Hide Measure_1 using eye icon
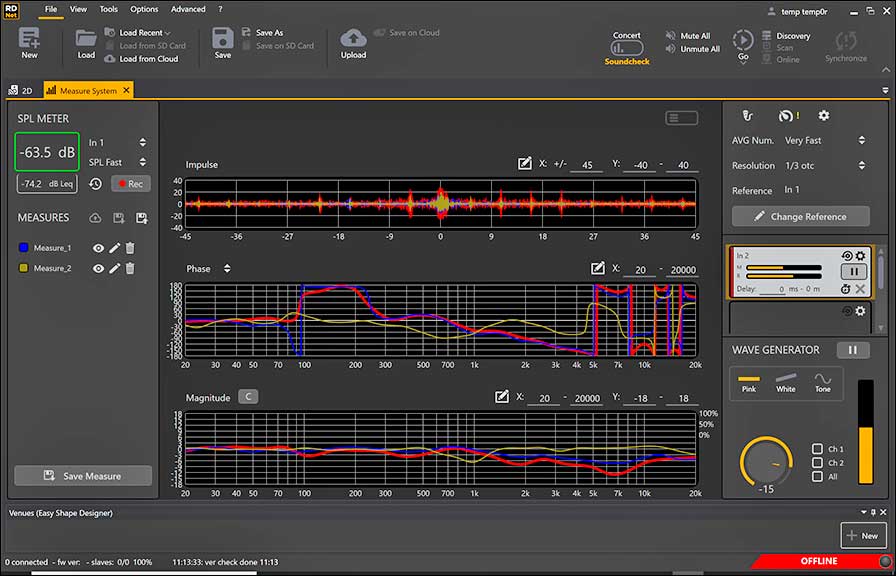 tap(99, 248)
